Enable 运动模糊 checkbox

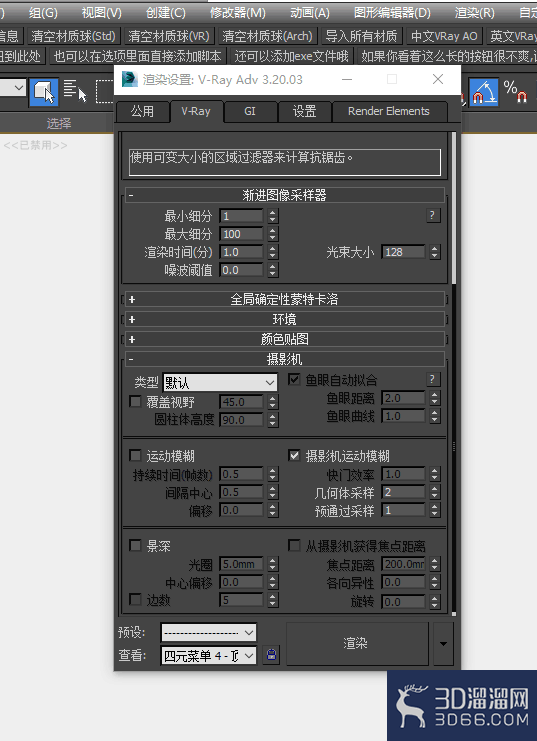click(135, 456)
